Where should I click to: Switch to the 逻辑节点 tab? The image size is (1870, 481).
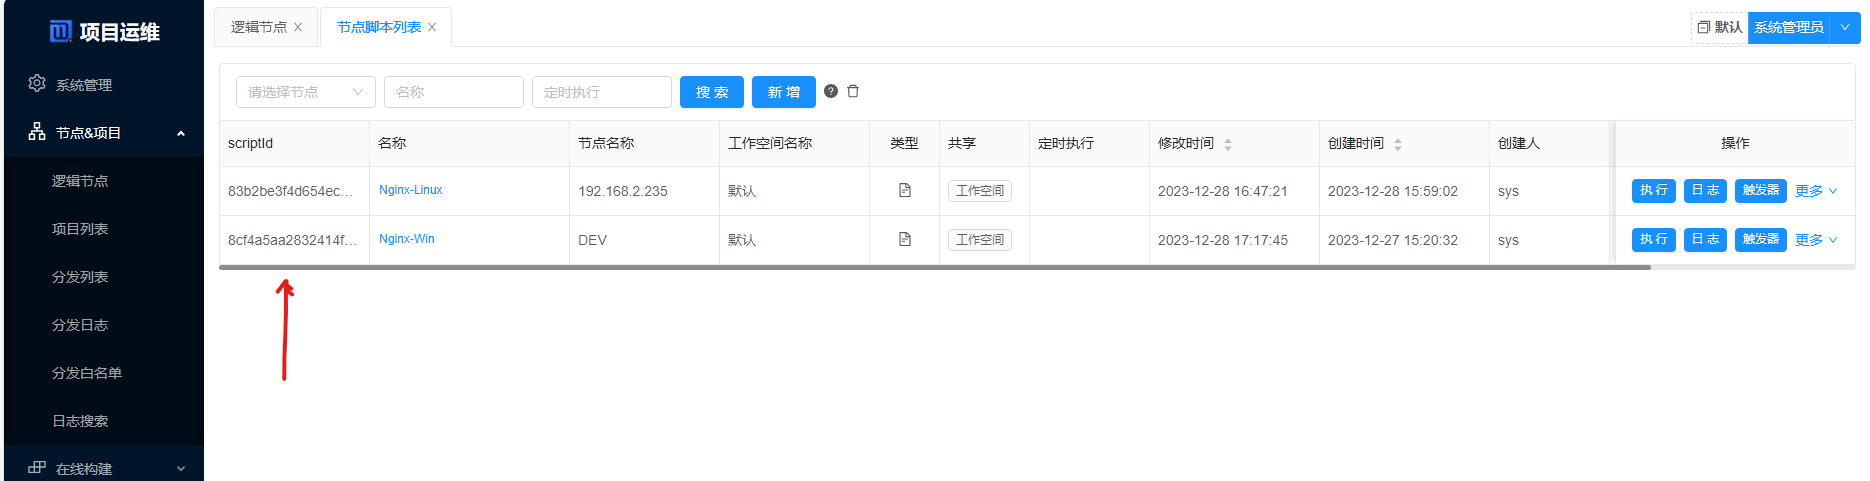(x=258, y=28)
